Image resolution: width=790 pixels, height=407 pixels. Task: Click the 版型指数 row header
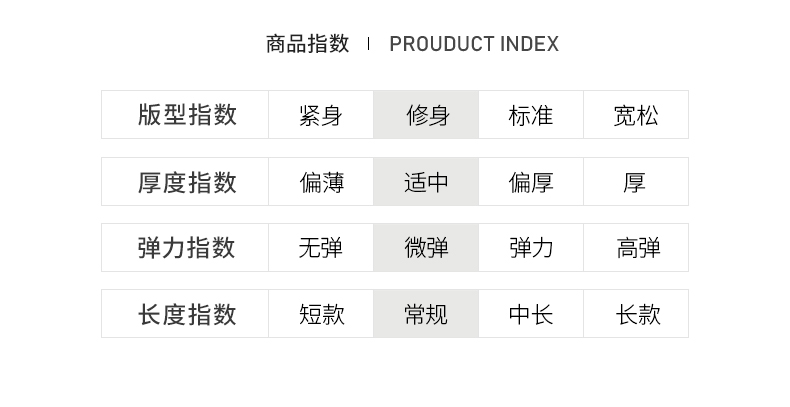(186, 115)
